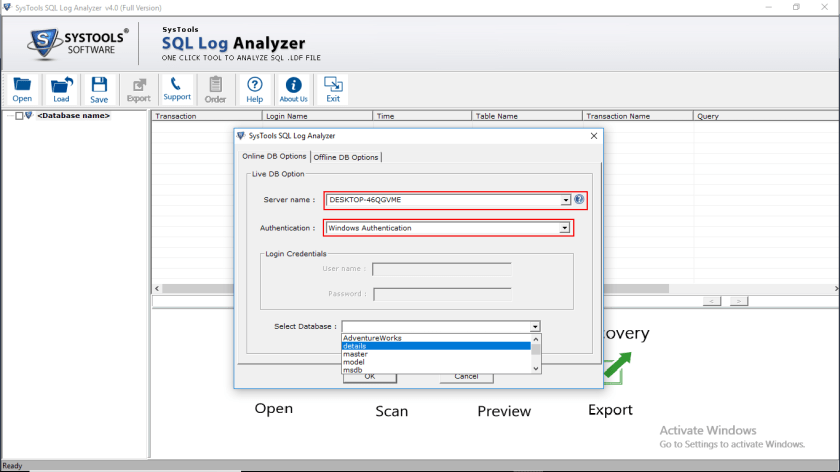840x472 pixels.
Task: Select the master database entry
Action: [356, 354]
